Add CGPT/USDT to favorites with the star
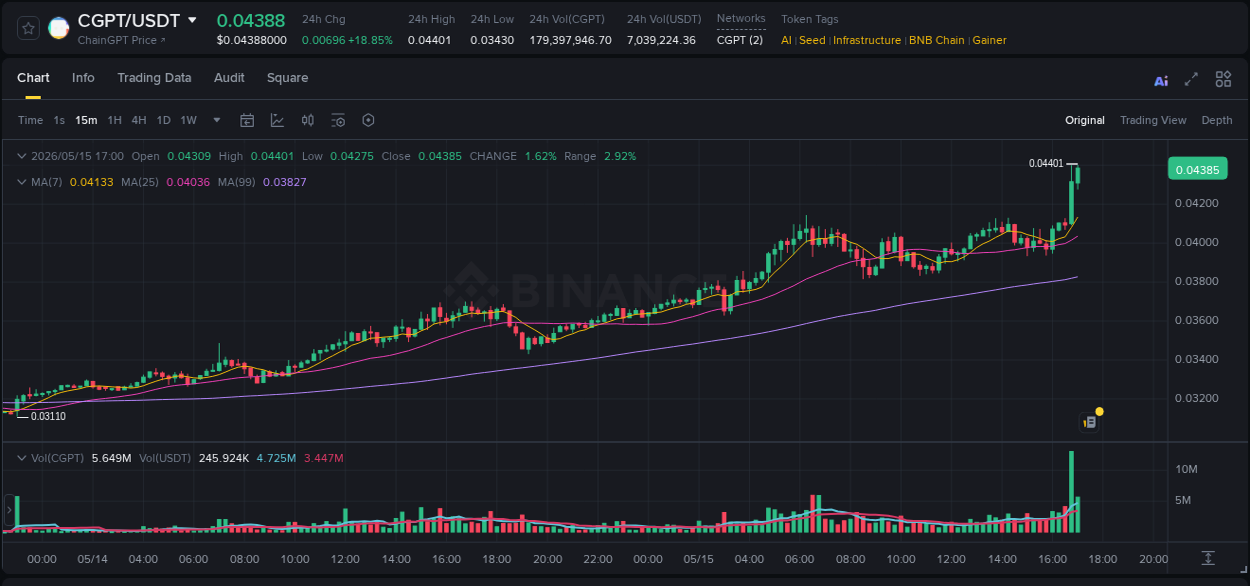The image size is (1250, 586). point(29,28)
